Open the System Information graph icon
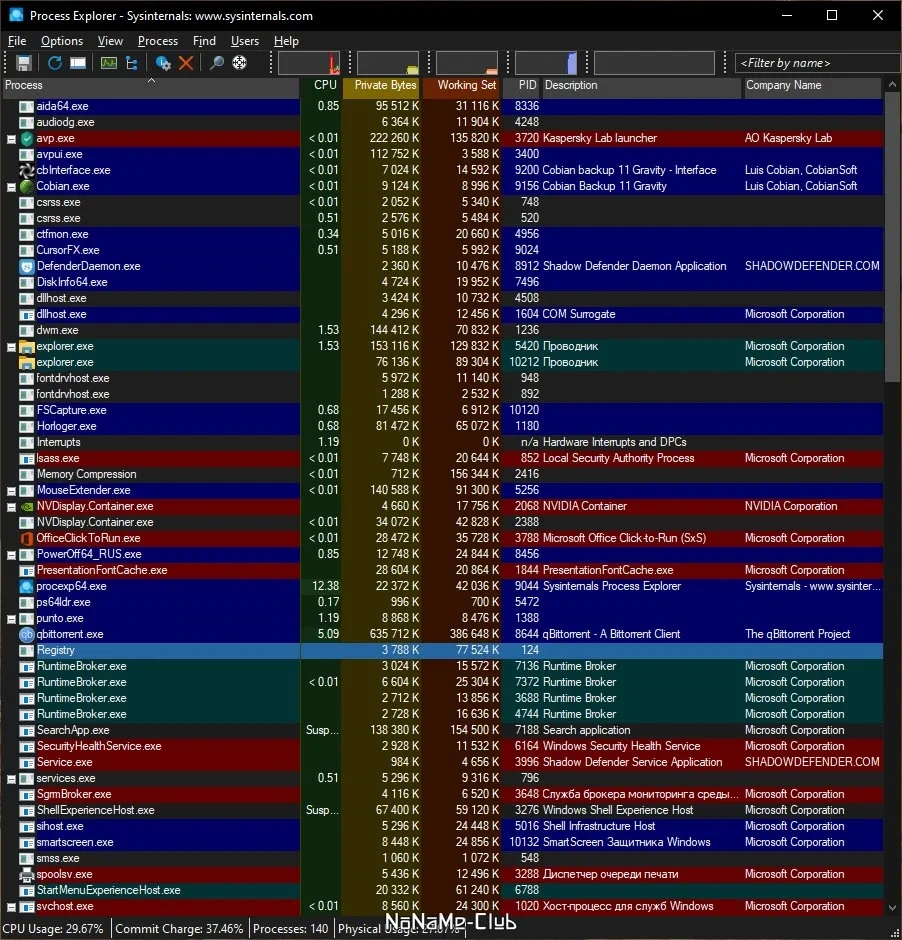 [108, 63]
